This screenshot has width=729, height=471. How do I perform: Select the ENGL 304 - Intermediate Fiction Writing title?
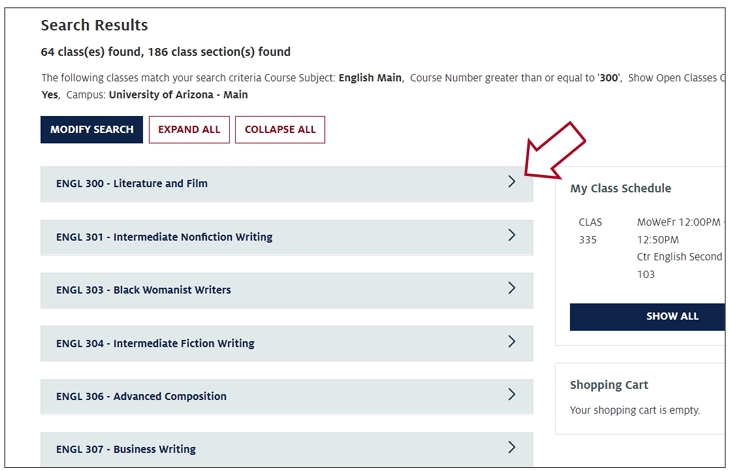coord(155,344)
